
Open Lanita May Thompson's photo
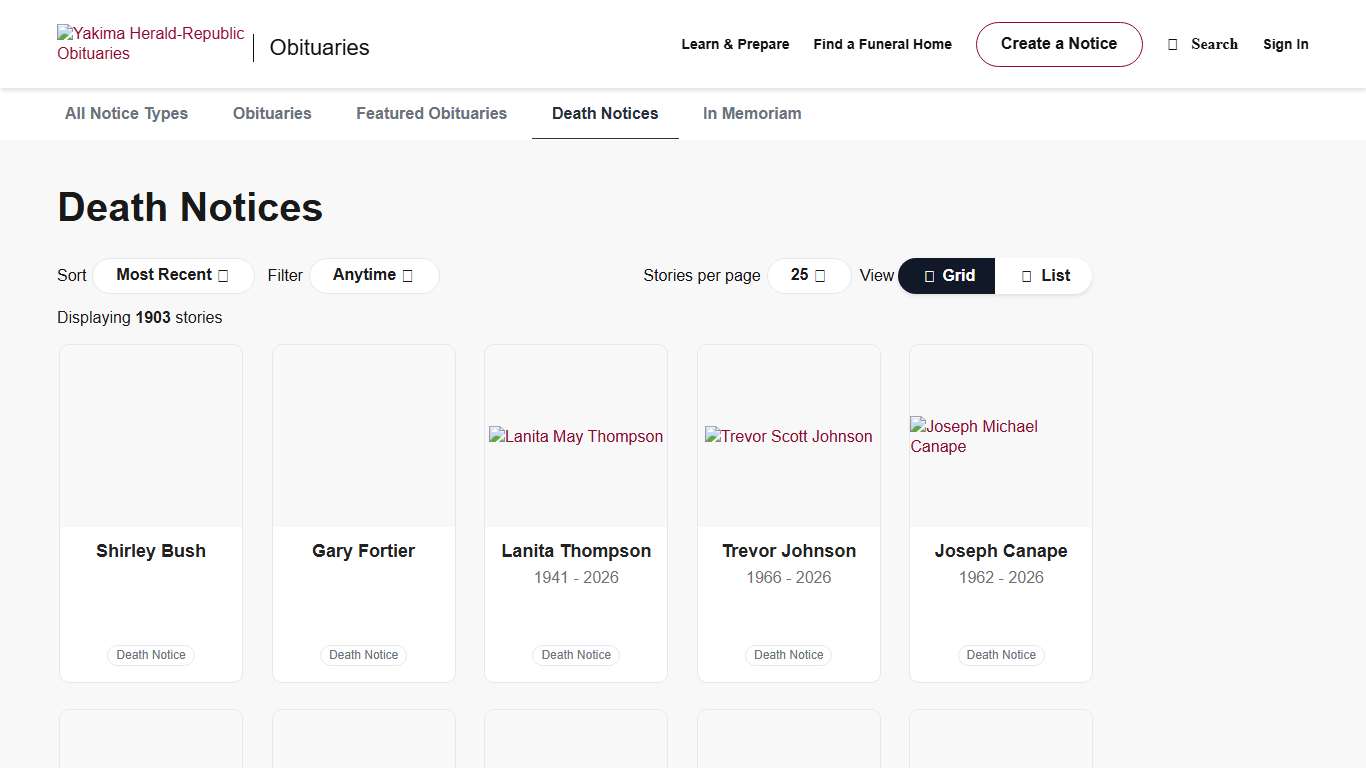[x=576, y=436]
